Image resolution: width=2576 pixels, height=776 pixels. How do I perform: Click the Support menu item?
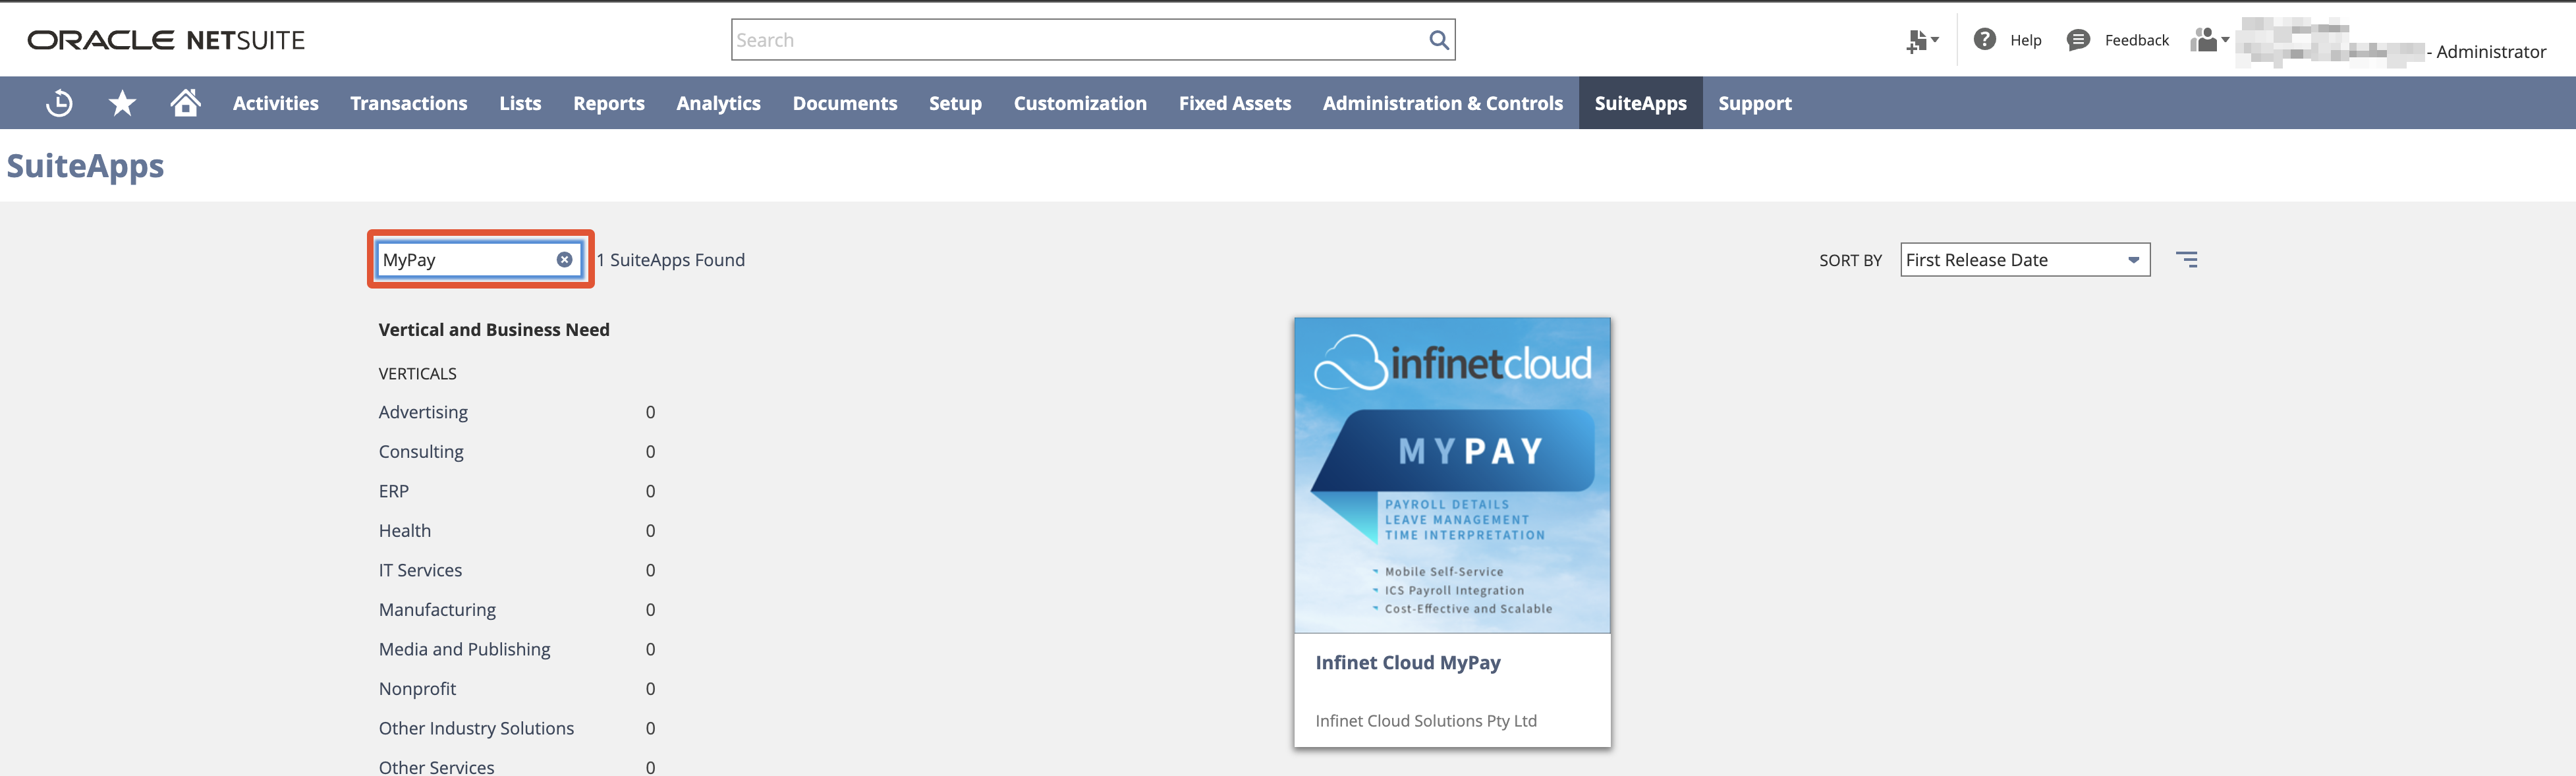click(1754, 102)
